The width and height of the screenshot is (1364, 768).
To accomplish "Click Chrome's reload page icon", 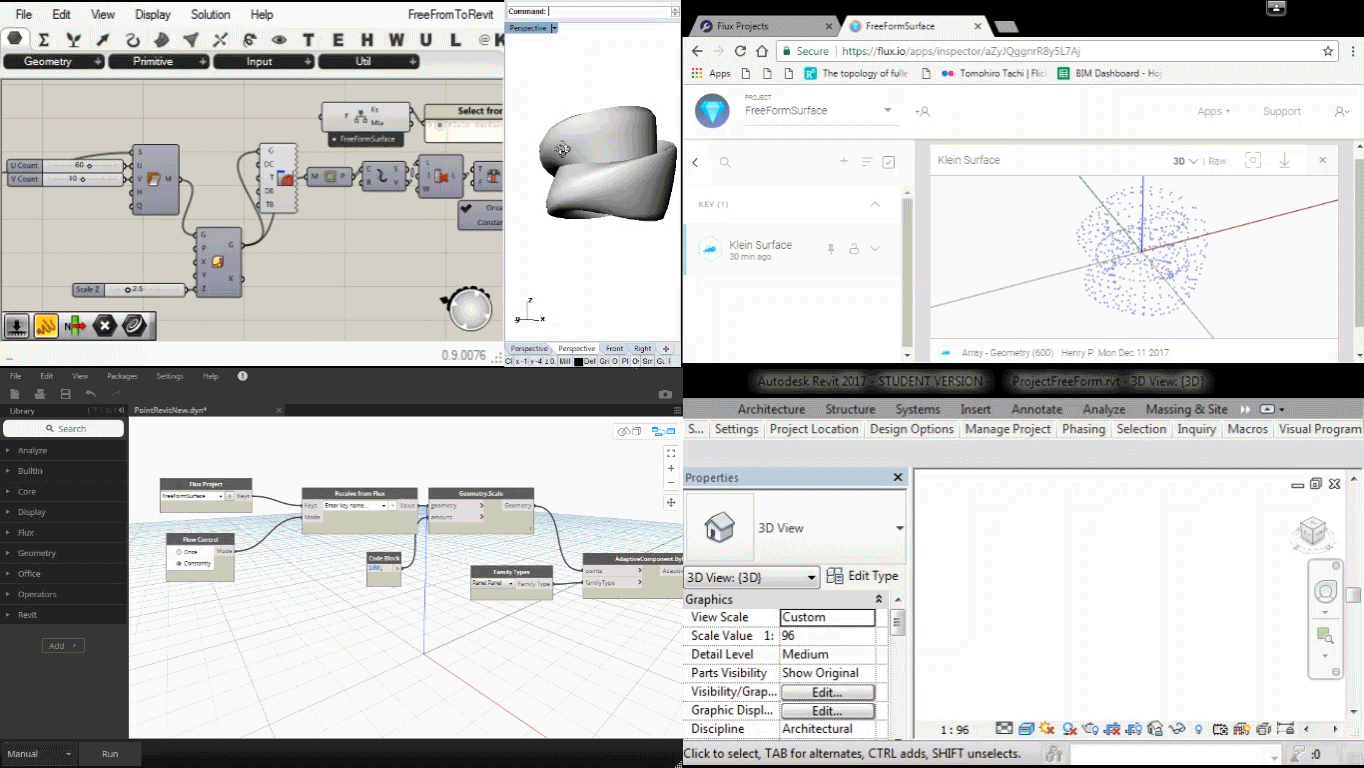I will coord(740,51).
